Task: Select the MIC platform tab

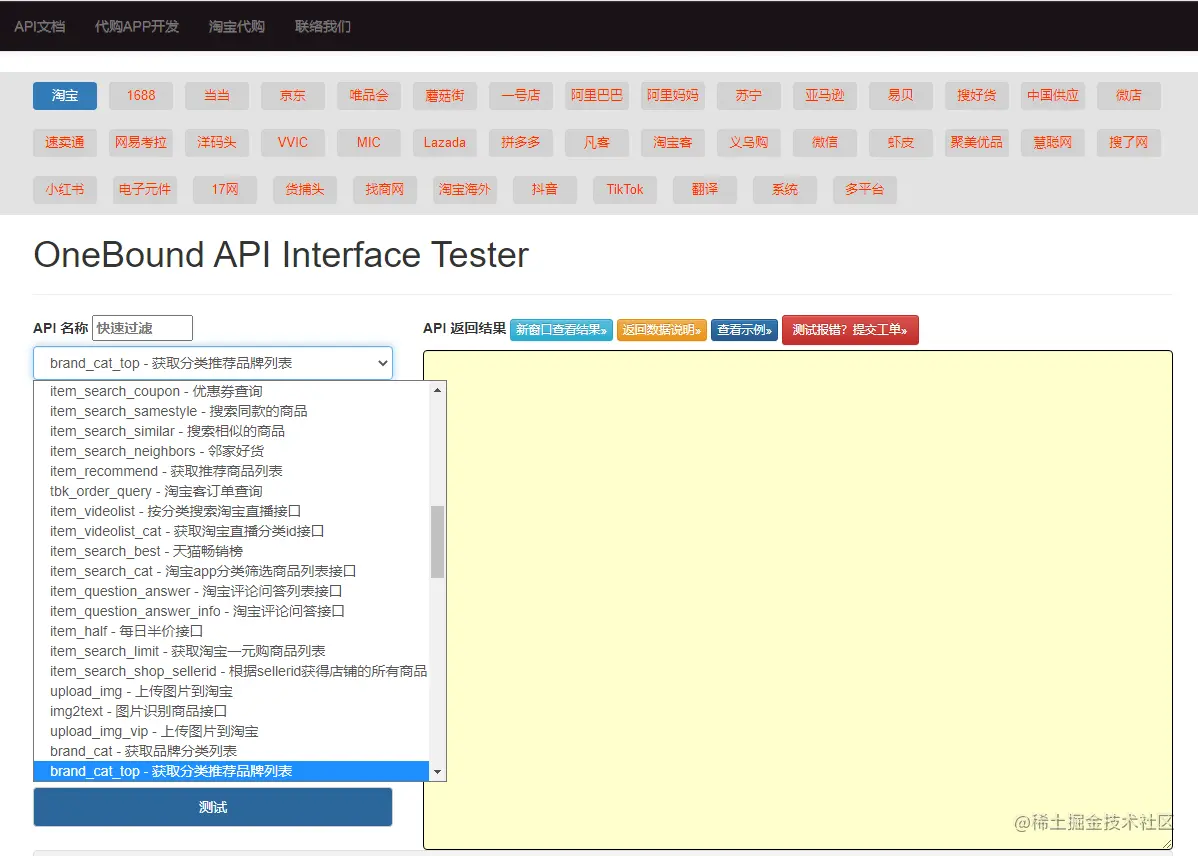Action: (369, 143)
